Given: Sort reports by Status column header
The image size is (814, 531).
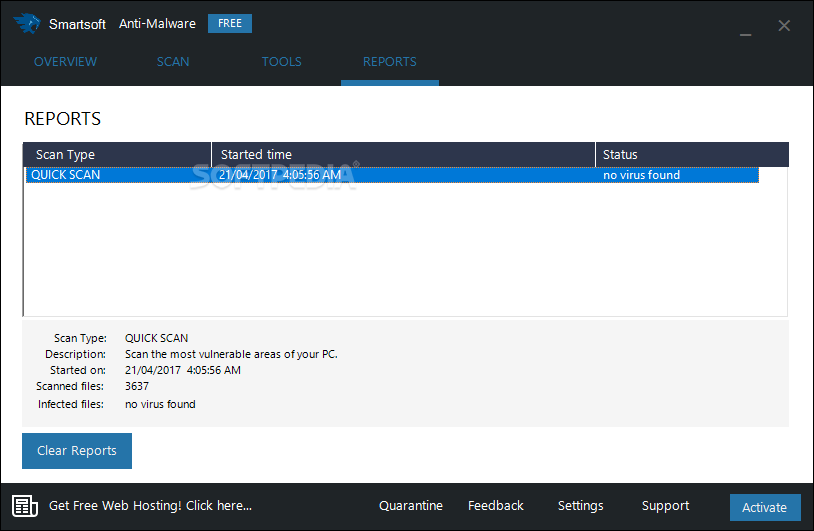Looking at the screenshot, I should (x=692, y=155).
